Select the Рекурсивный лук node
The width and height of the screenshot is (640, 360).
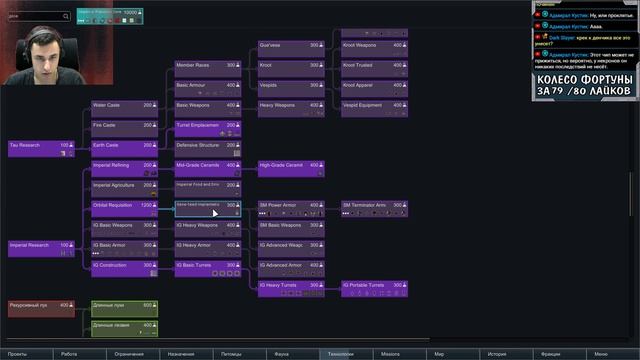pyautogui.click(x=41, y=309)
